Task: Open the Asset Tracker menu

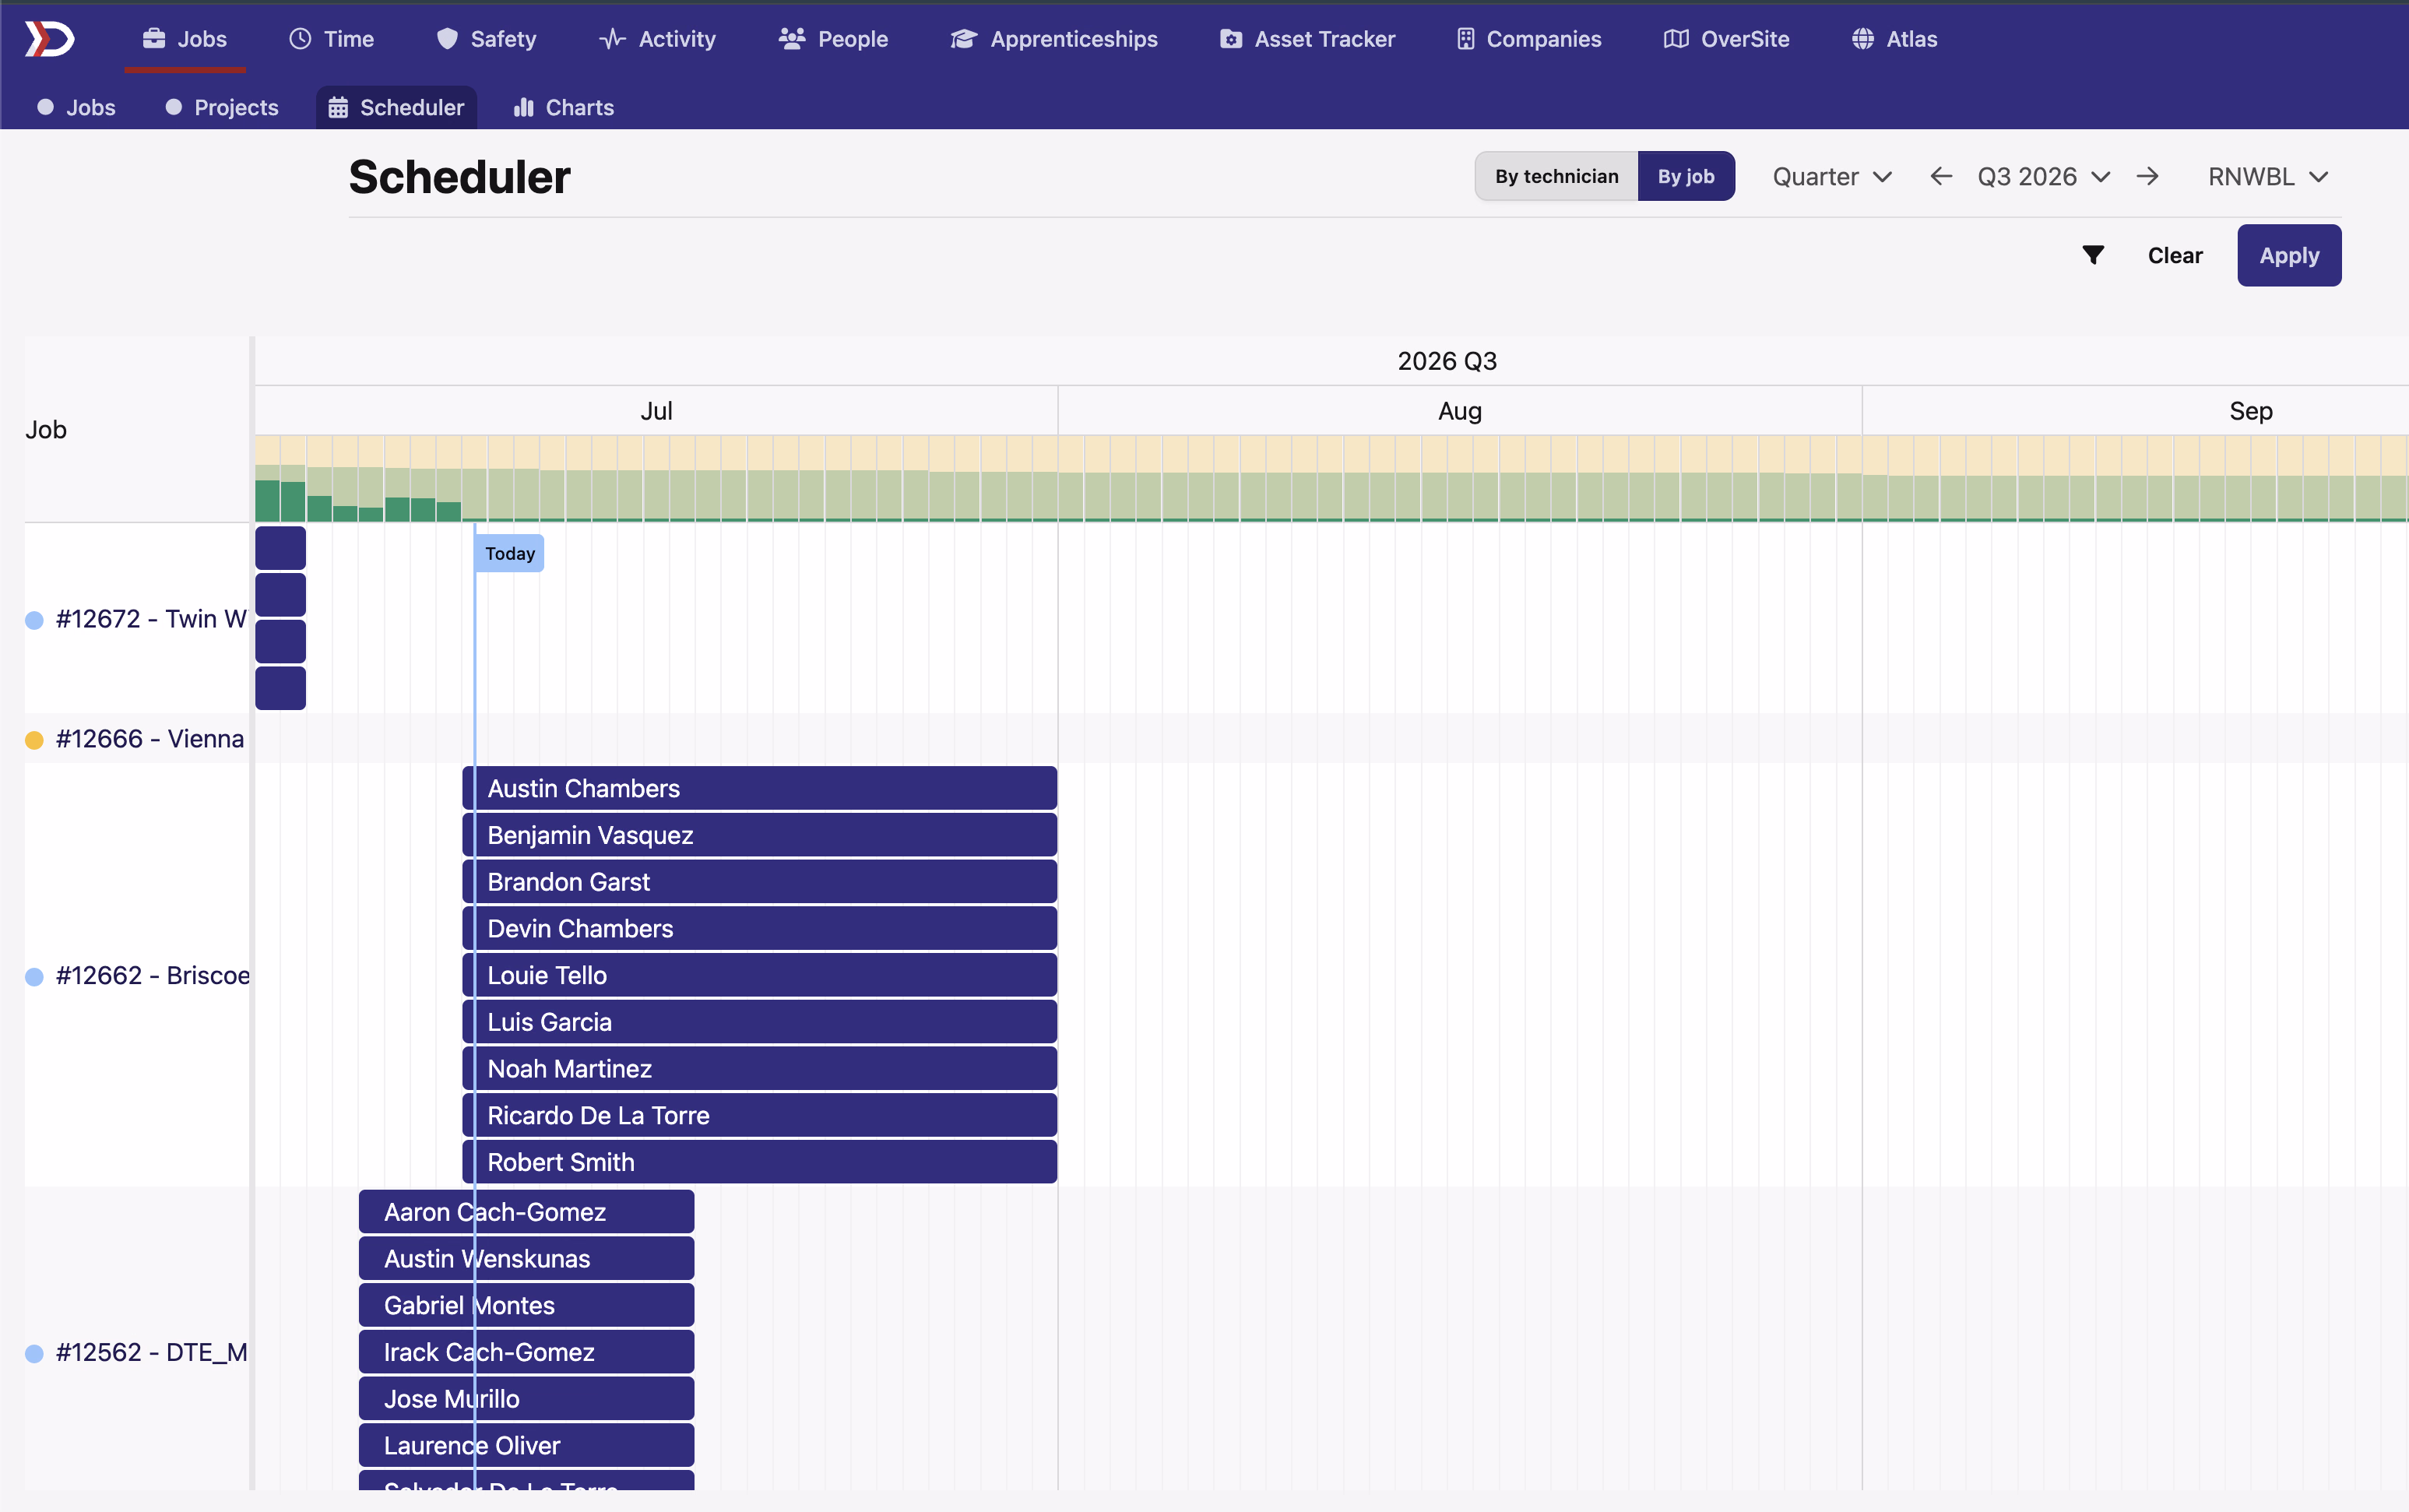Action: (1307, 39)
